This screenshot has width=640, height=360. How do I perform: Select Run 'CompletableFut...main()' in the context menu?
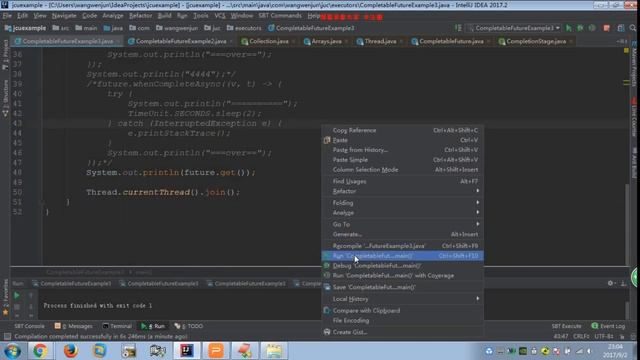pos(402,256)
